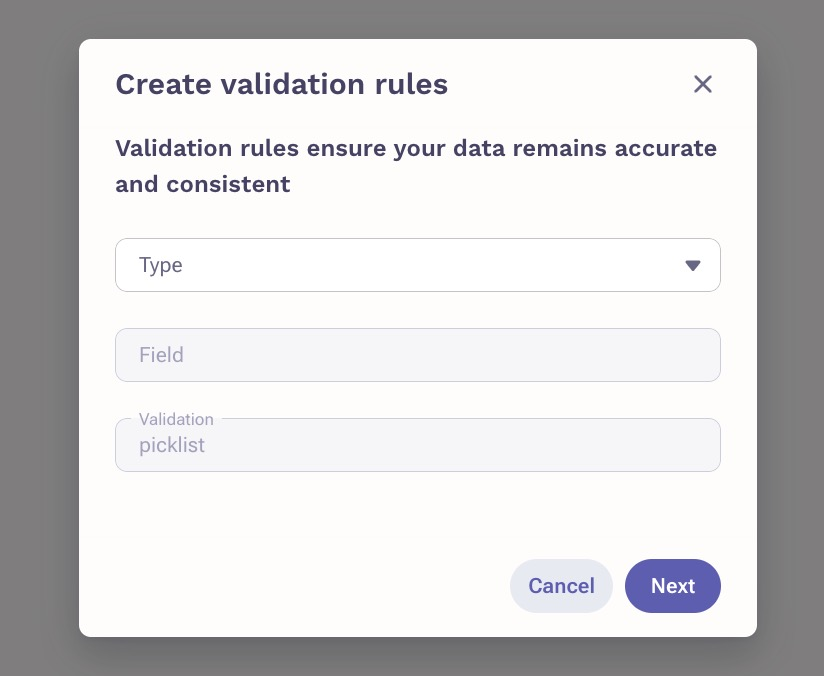
Task: Click the Field placeholder label
Action: (161, 355)
